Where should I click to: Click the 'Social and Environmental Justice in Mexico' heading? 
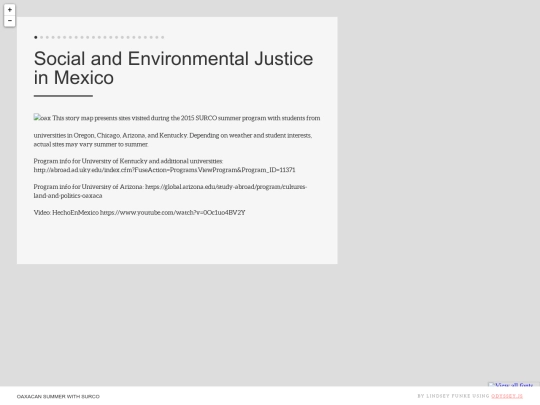[x=173, y=68]
